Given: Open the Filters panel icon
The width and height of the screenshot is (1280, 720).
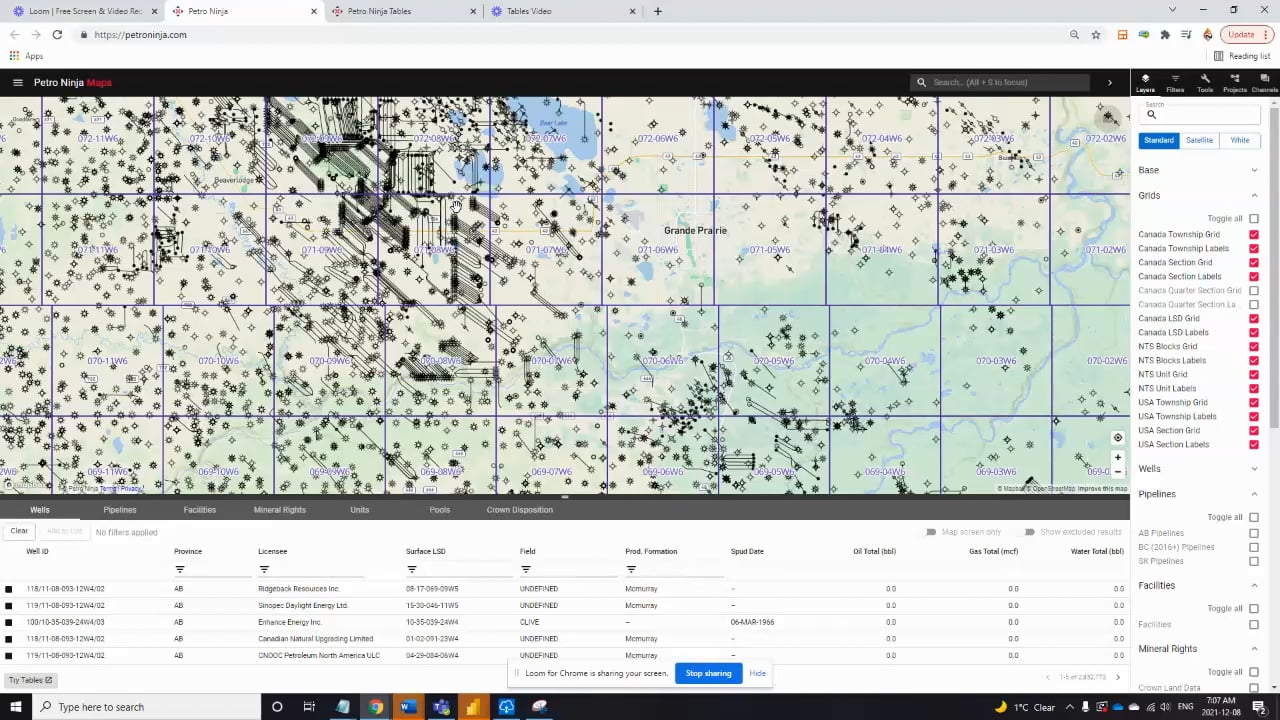Looking at the screenshot, I should [x=1175, y=83].
